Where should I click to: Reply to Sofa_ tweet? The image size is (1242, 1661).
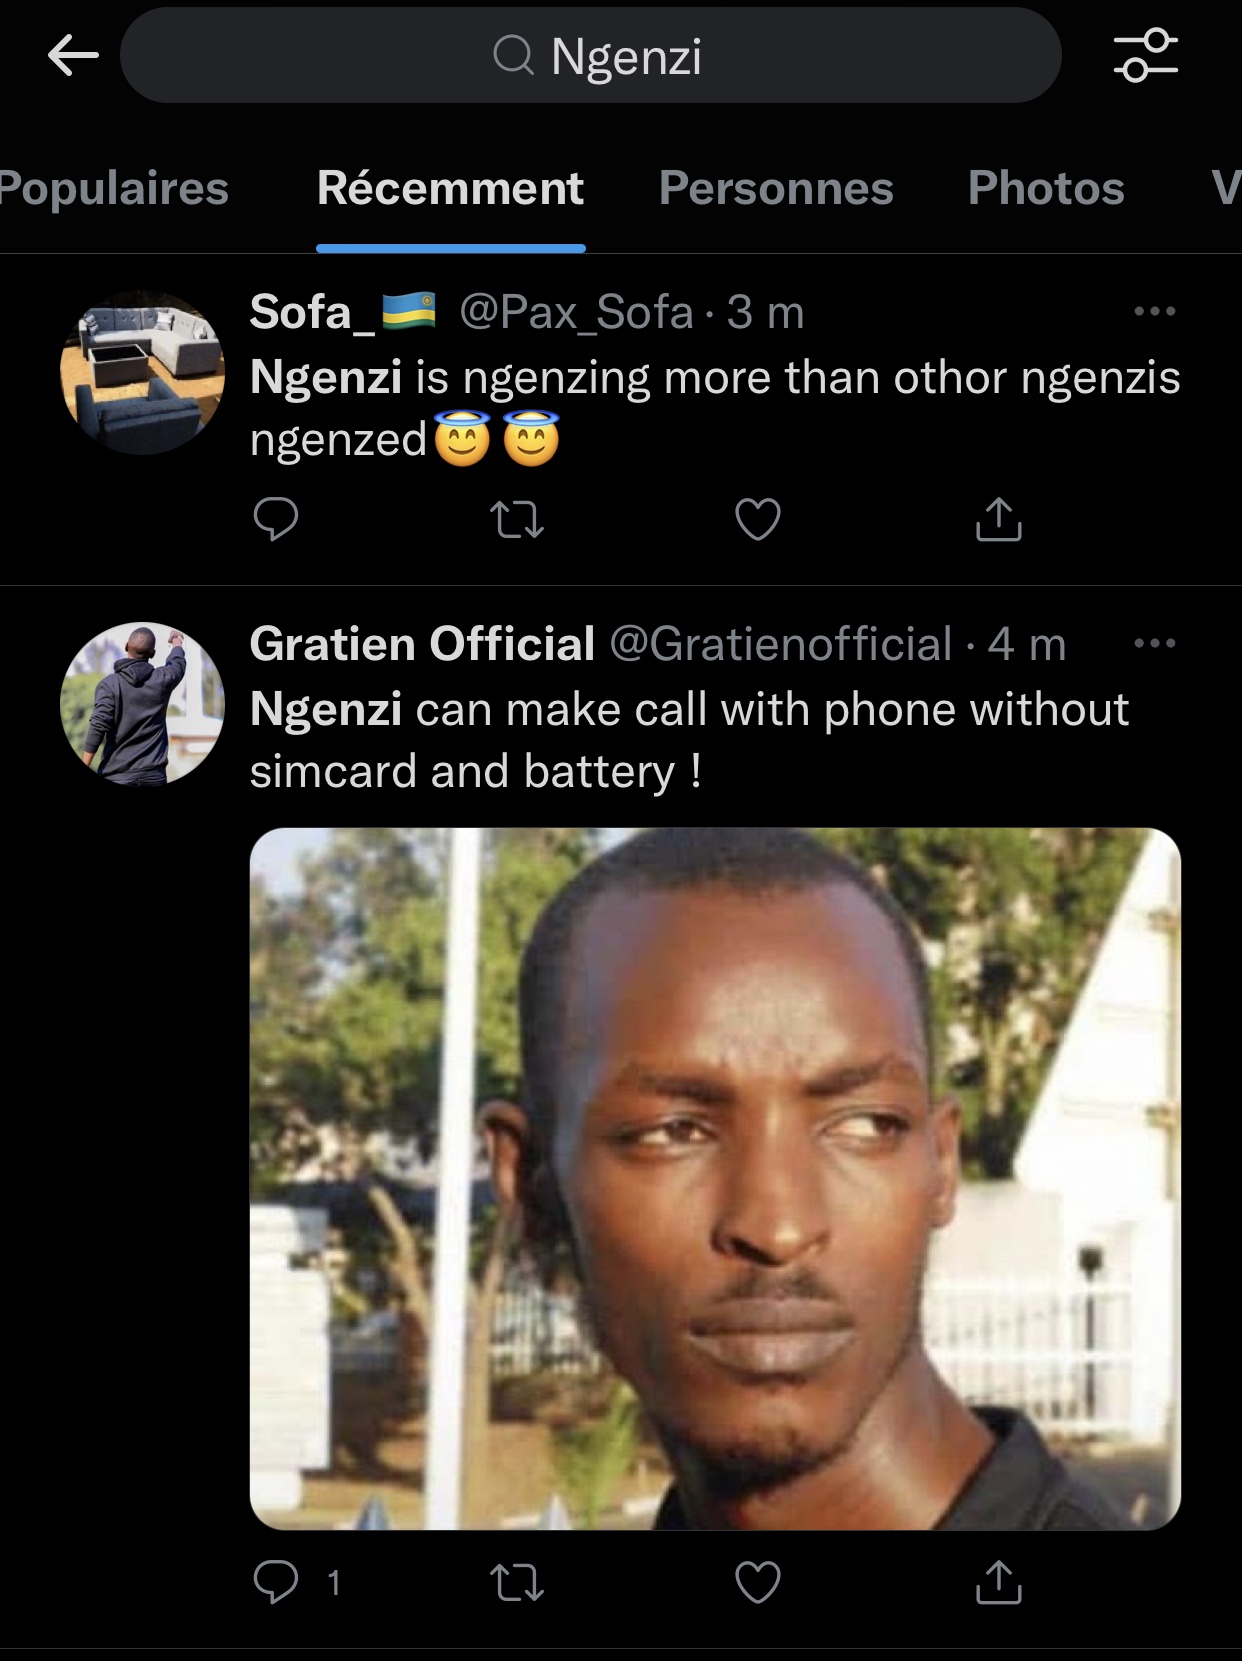click(x=276, y=519)
